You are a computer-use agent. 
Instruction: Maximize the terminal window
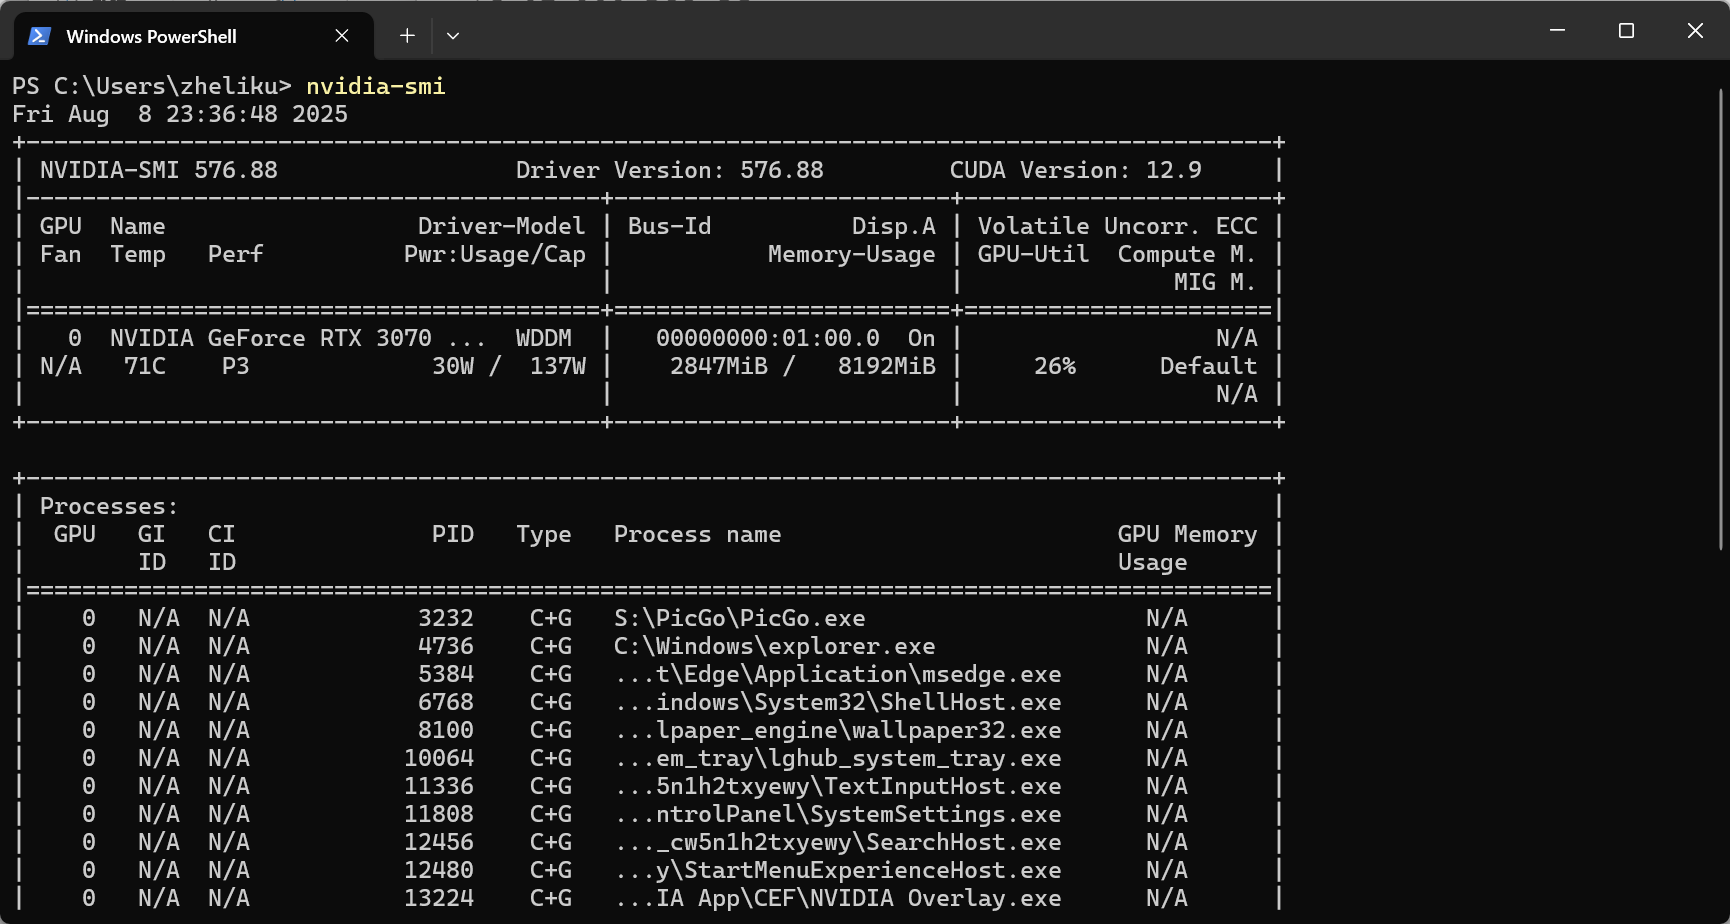1626,31
